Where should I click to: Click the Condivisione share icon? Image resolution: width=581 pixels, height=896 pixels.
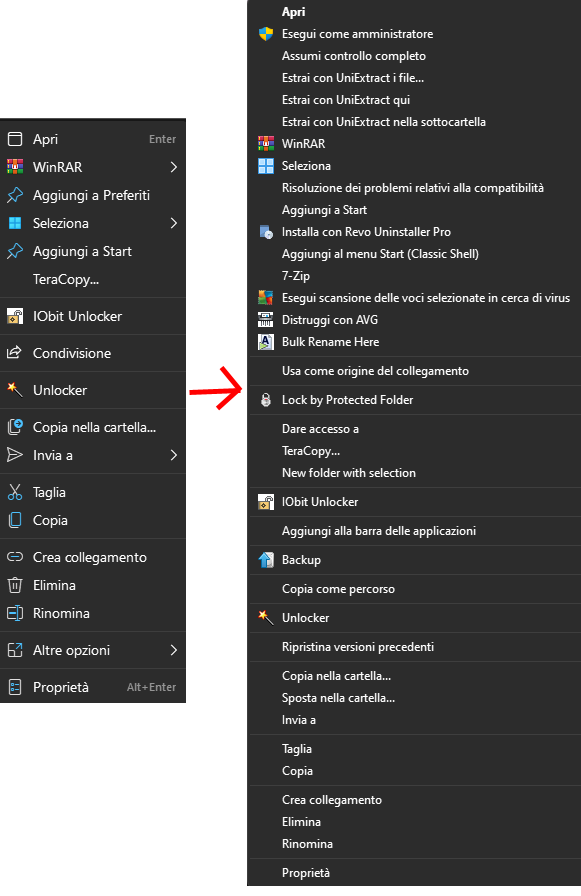(14, 353)
